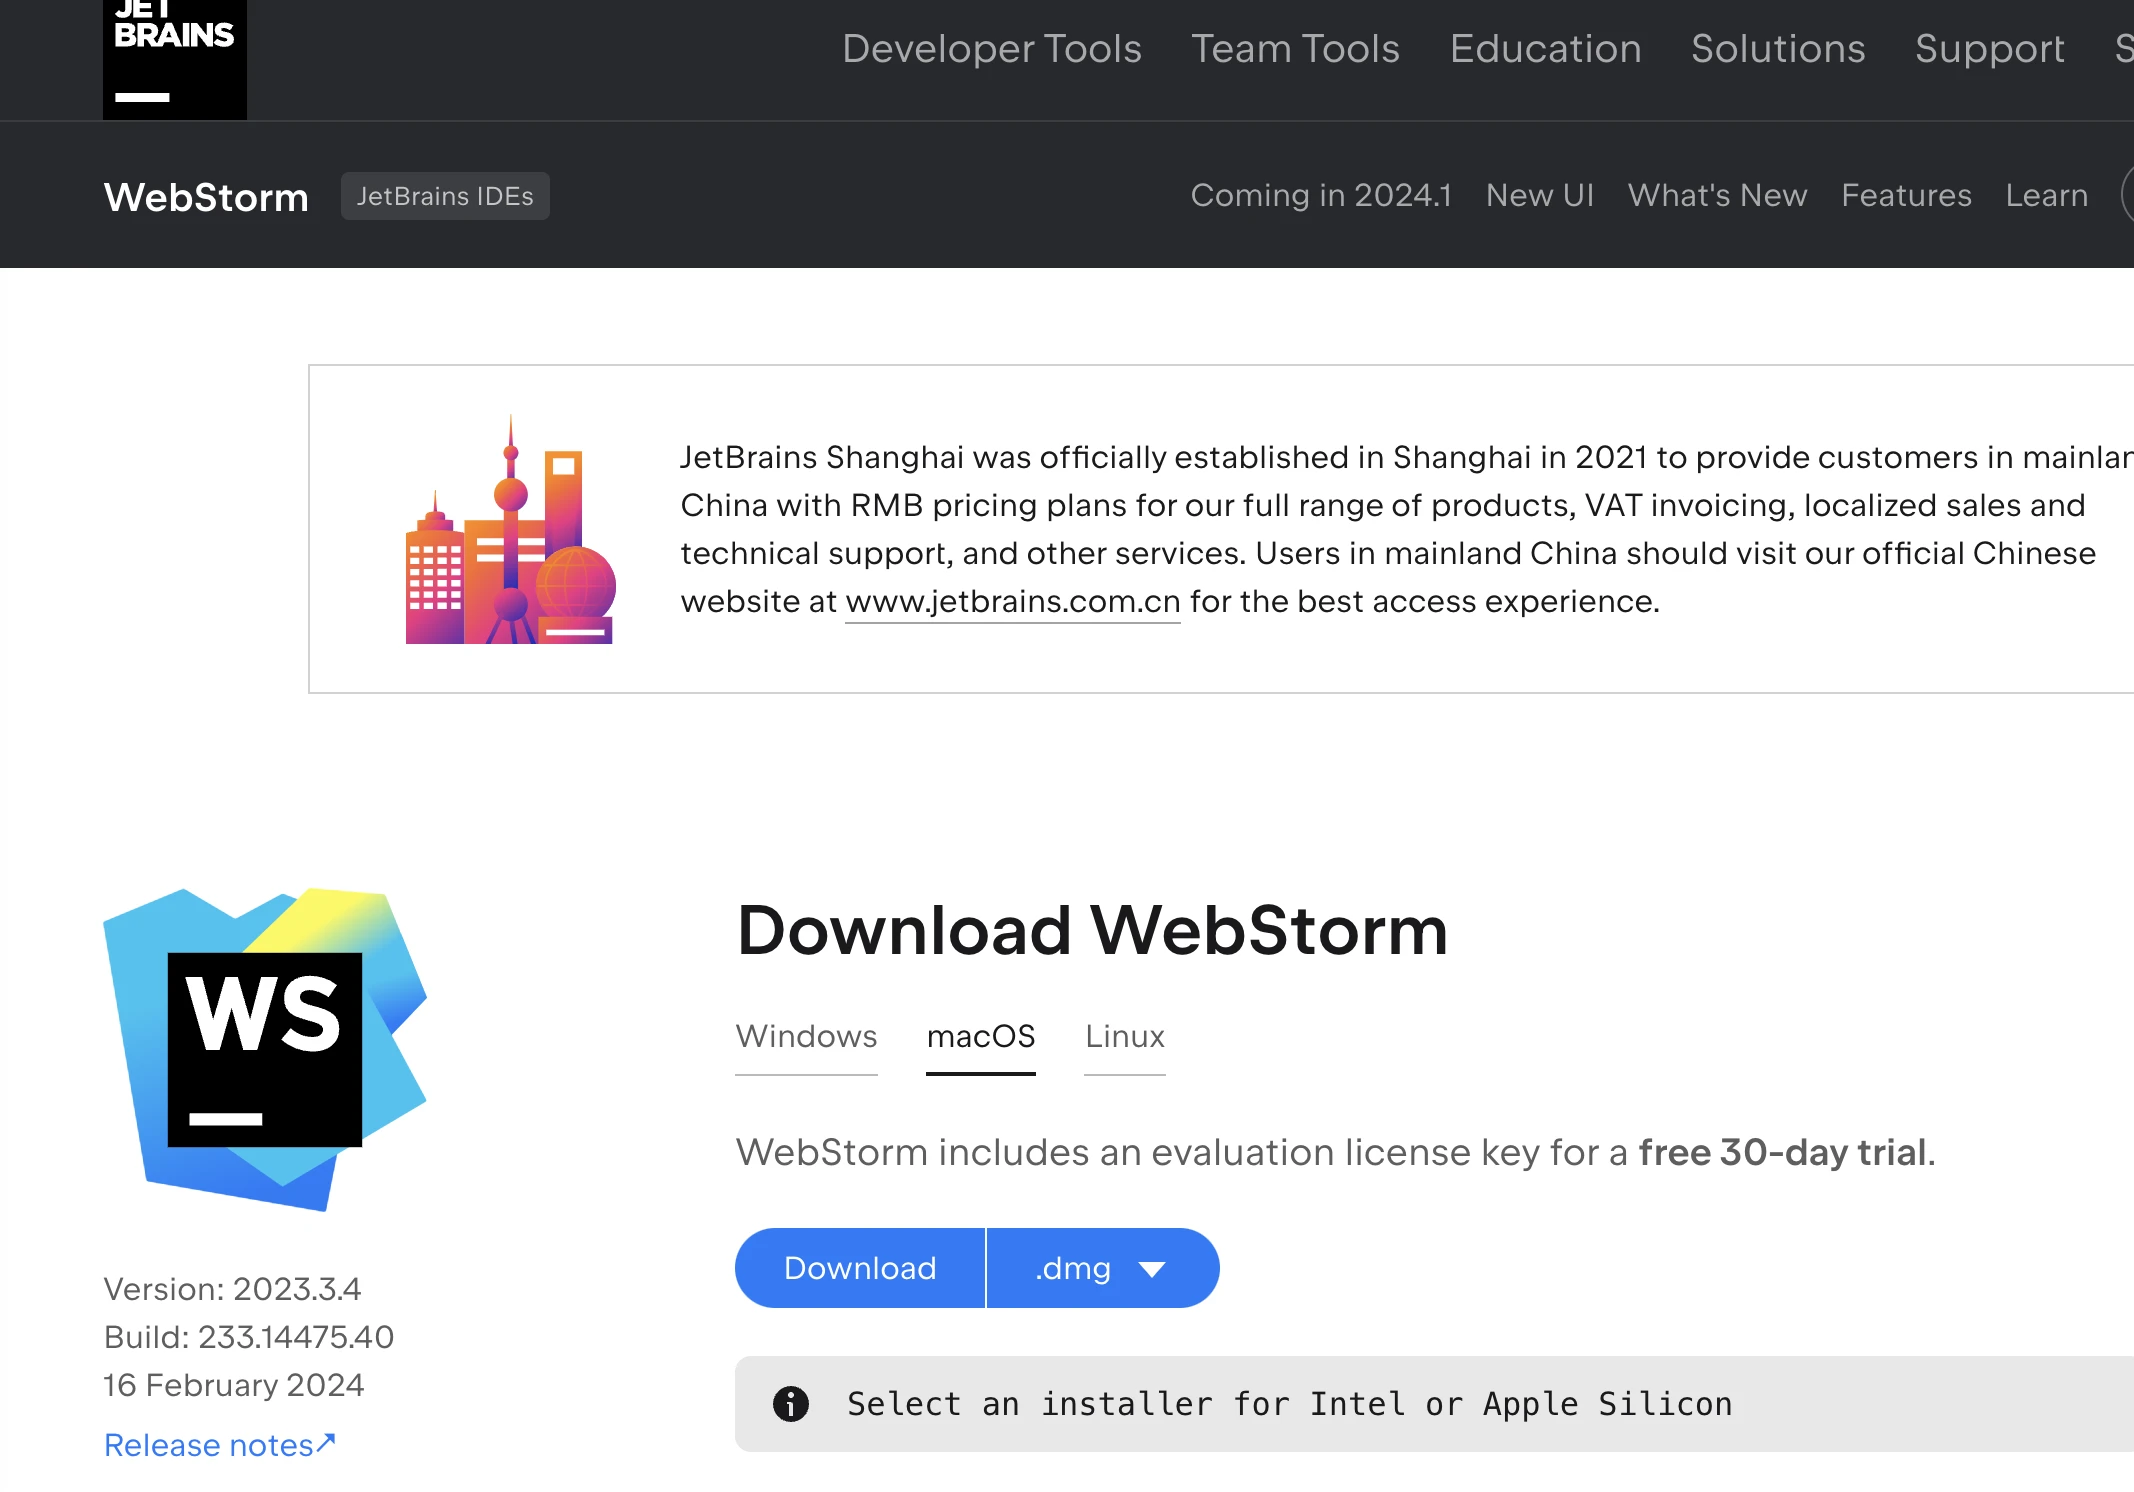Click the 16 February 2024 date

click(x=234, y=1385)
